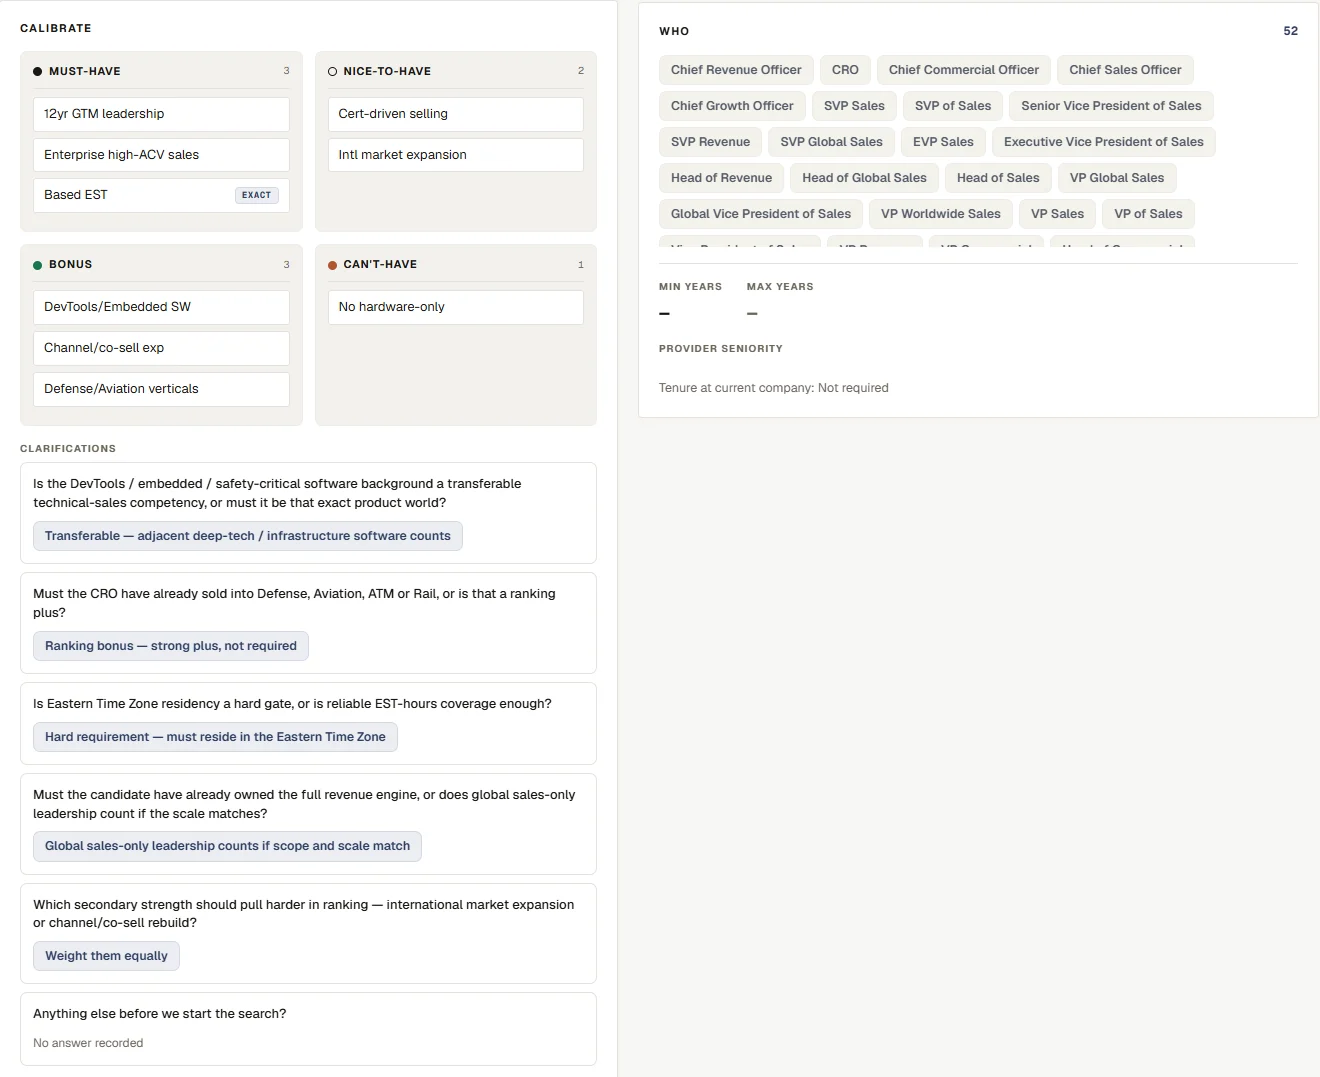Select the SVP Global Sales chip
This screenshot has height=1077, width=1320.
point(831,142)
